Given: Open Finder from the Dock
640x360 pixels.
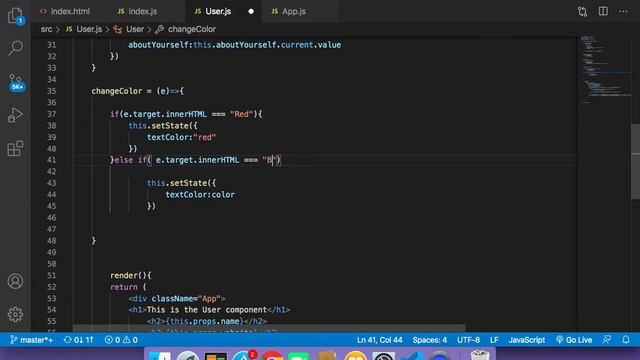Looking at the screenshot, I should (160, 356).
